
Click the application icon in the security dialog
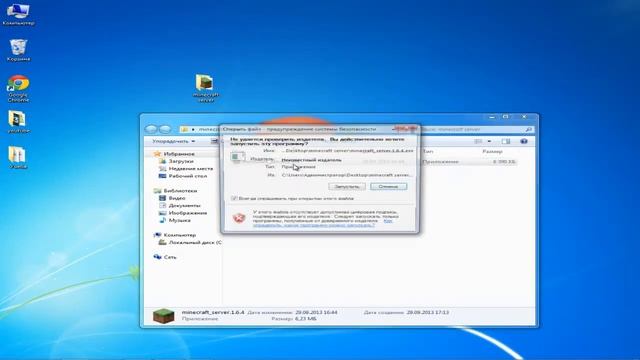(x=238, y=157)
